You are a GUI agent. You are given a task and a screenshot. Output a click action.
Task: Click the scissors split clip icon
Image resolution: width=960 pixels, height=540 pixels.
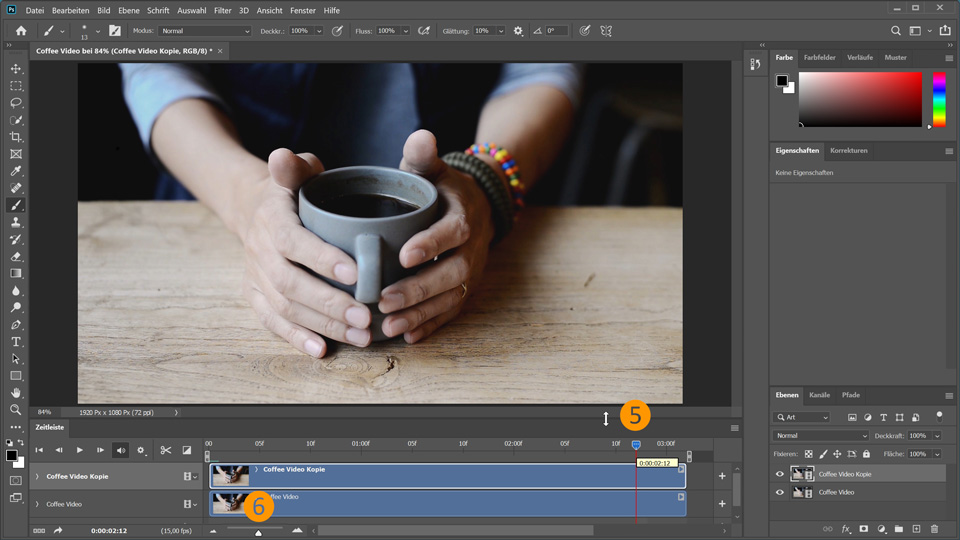(166, 450)
